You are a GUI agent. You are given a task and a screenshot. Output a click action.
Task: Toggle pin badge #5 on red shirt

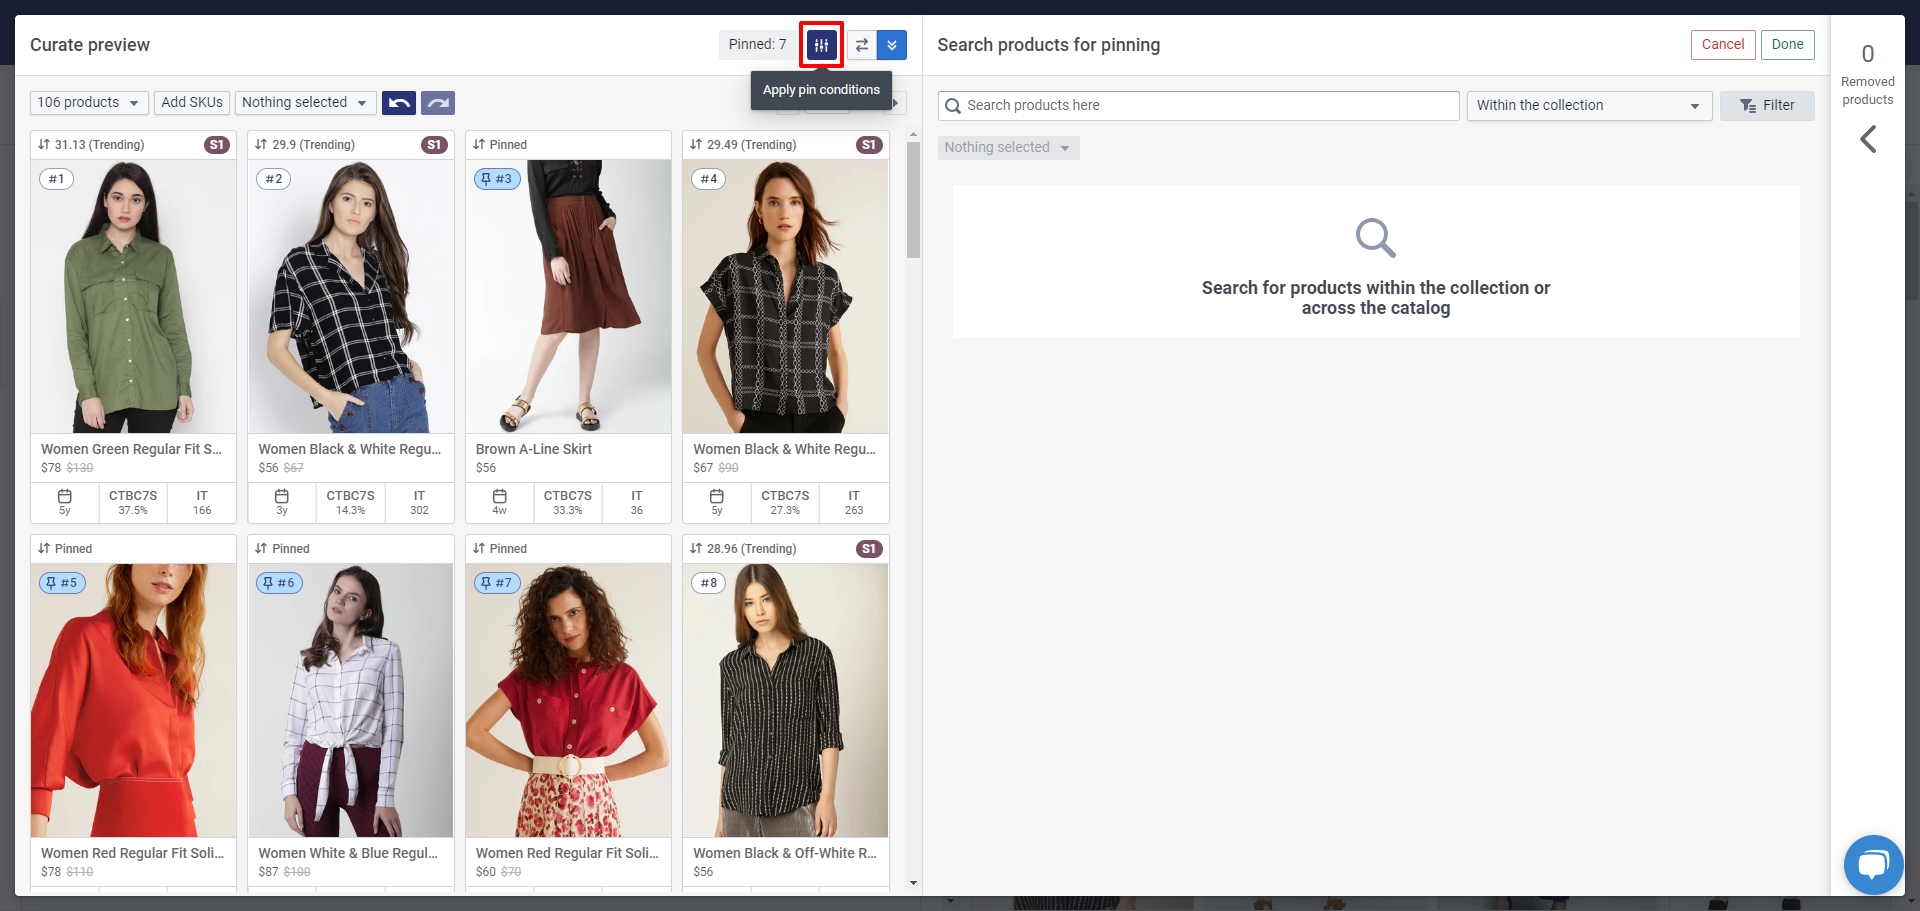(62, 583)
